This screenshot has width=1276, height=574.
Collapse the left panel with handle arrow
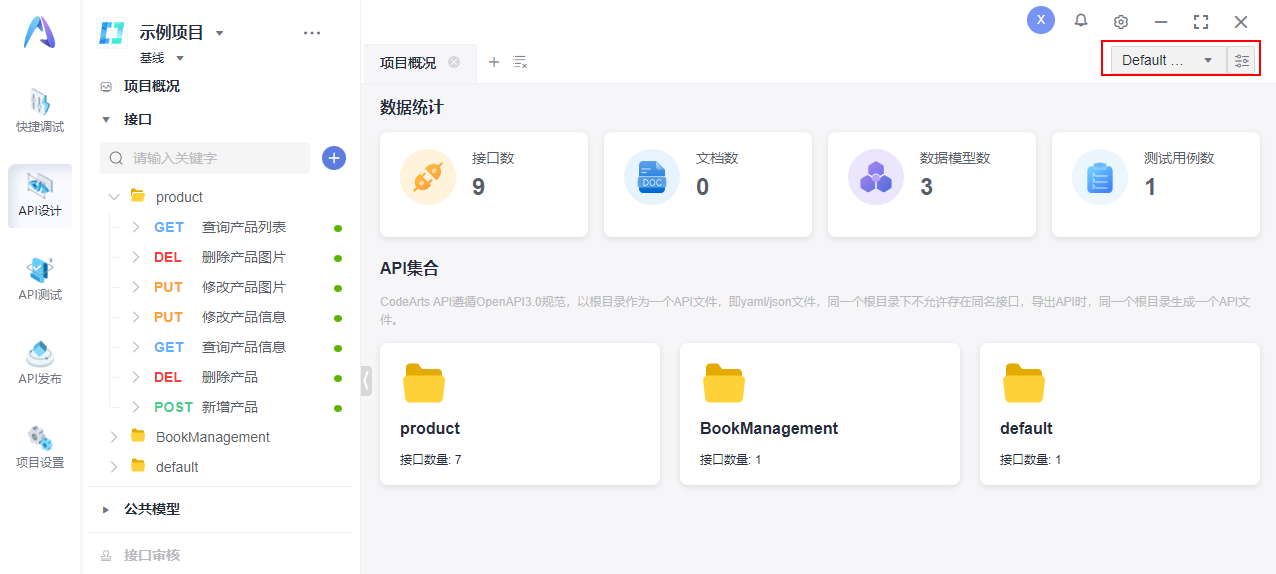point(366,380)
